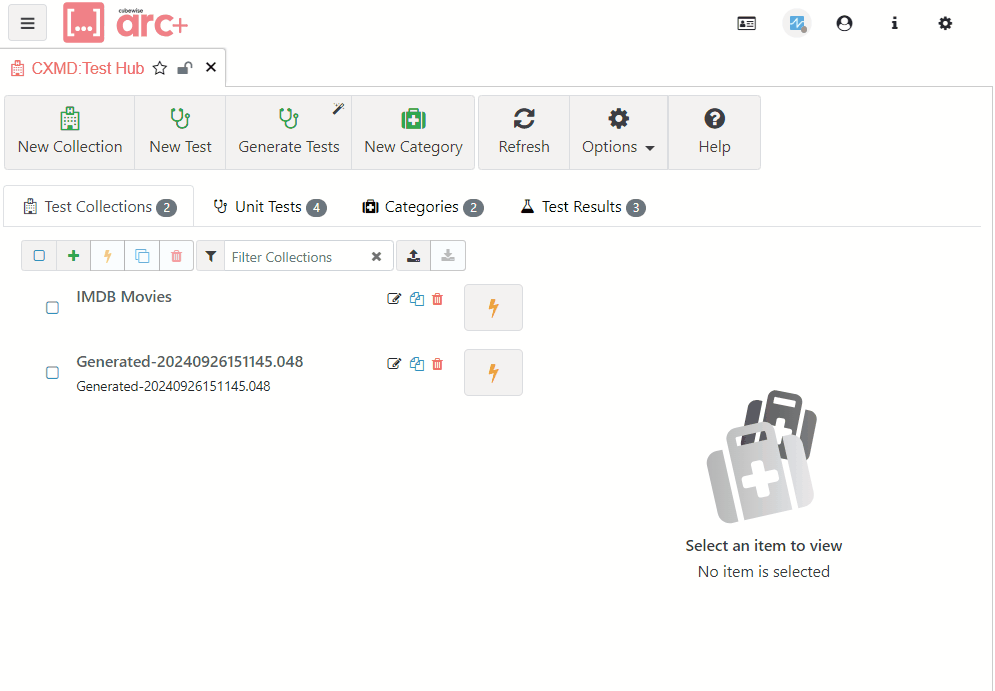The height and width of the screenshot is (691, 995).
Task: Run the Generated-20240926151145.048 collection
Action: pos(493,372)
